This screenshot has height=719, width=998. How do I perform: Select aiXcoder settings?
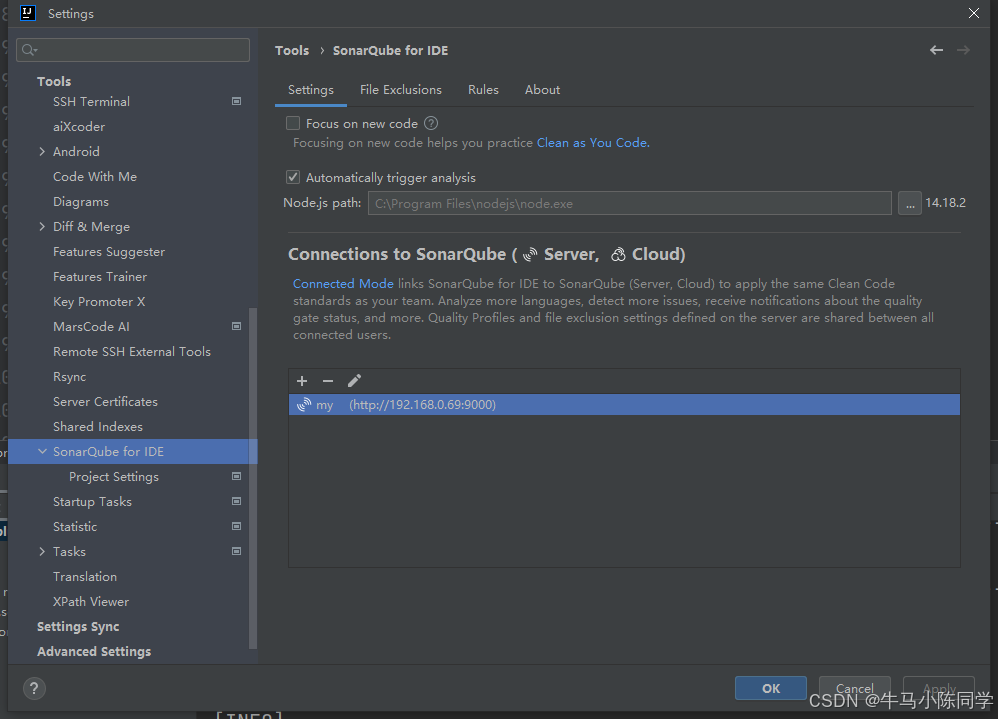(x=79, y=127)
